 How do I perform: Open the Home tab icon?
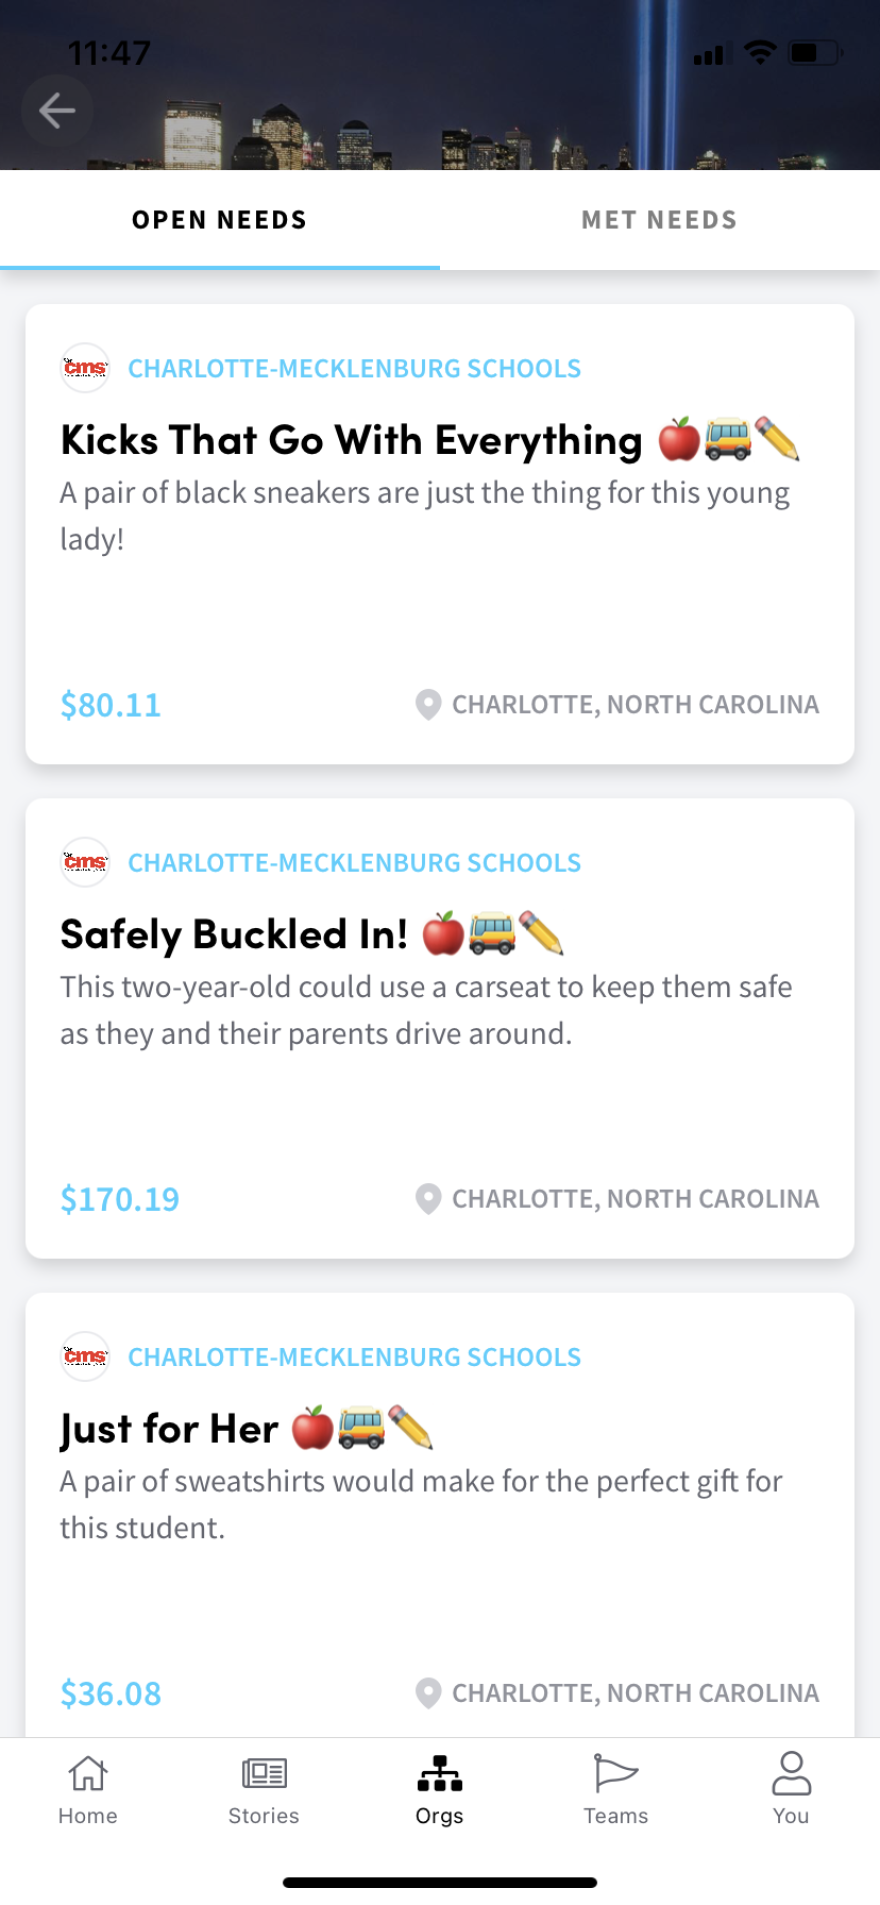(x=88, y=1774)
